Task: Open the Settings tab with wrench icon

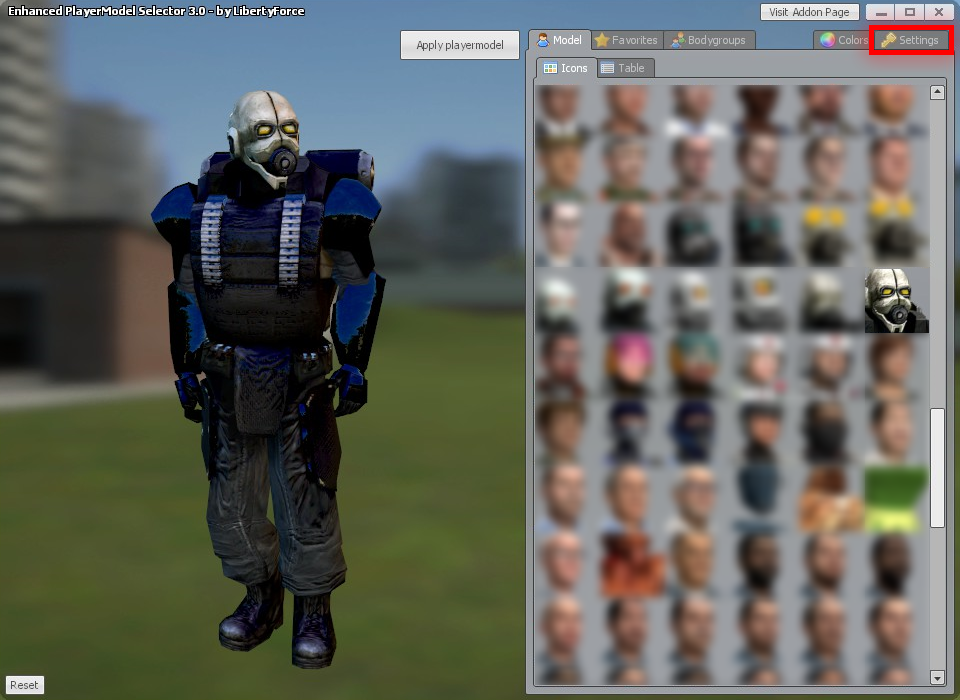Action: tap(911, 40)
